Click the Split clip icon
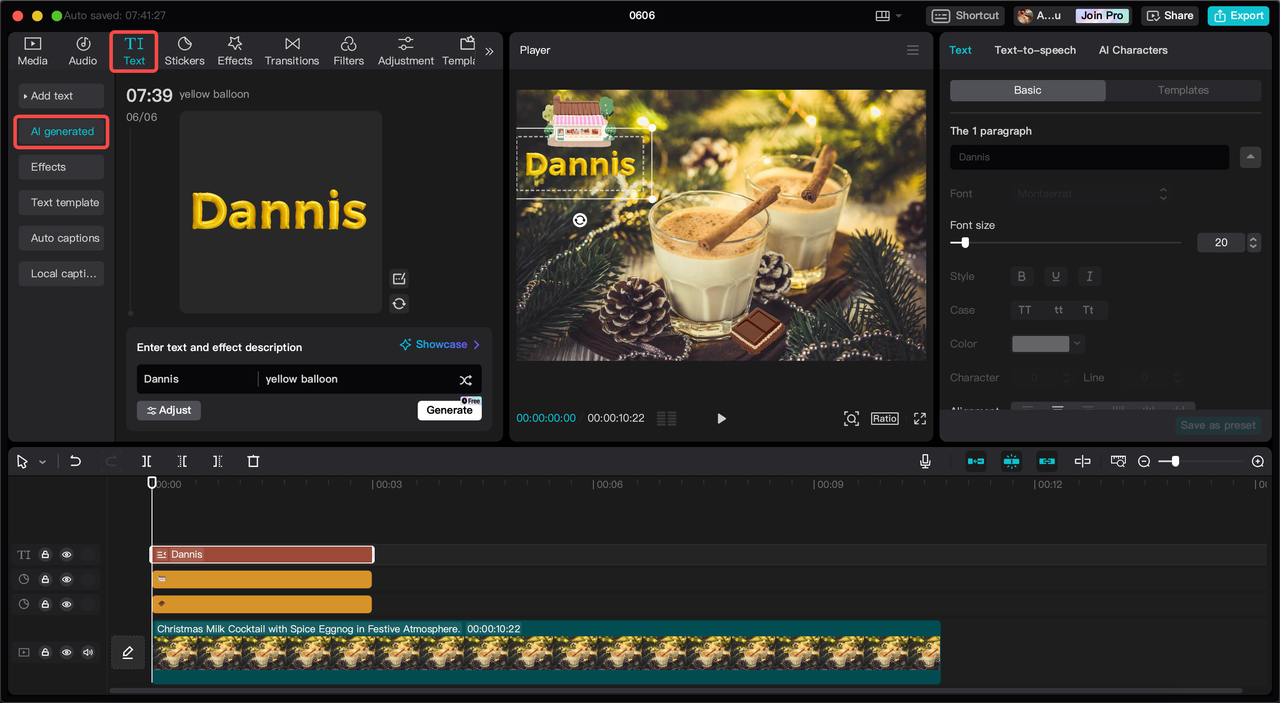1280x703 pixels. click(x=147, y=461)
